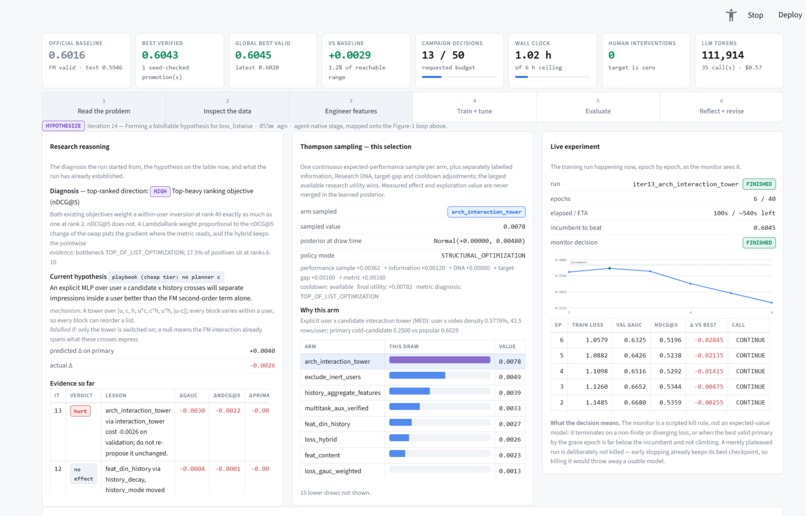Click the playbook (cheap tier badge
The image size is (806, 516).
[x=166, y=277]
